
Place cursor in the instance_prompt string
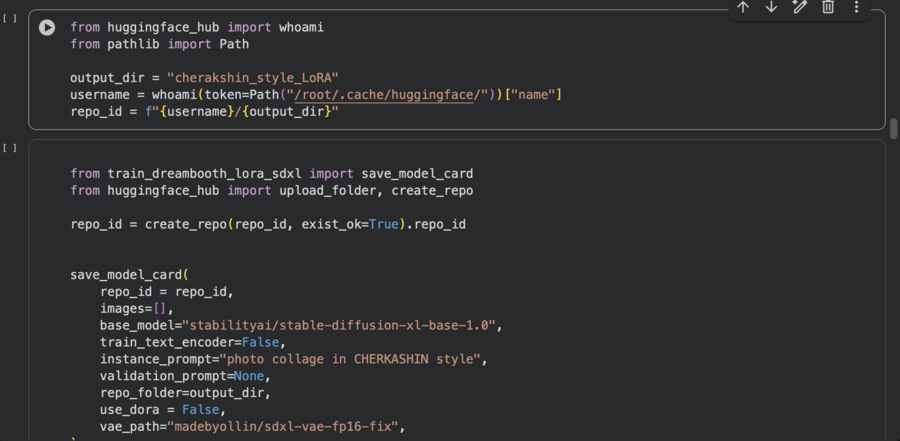point(370,360)
